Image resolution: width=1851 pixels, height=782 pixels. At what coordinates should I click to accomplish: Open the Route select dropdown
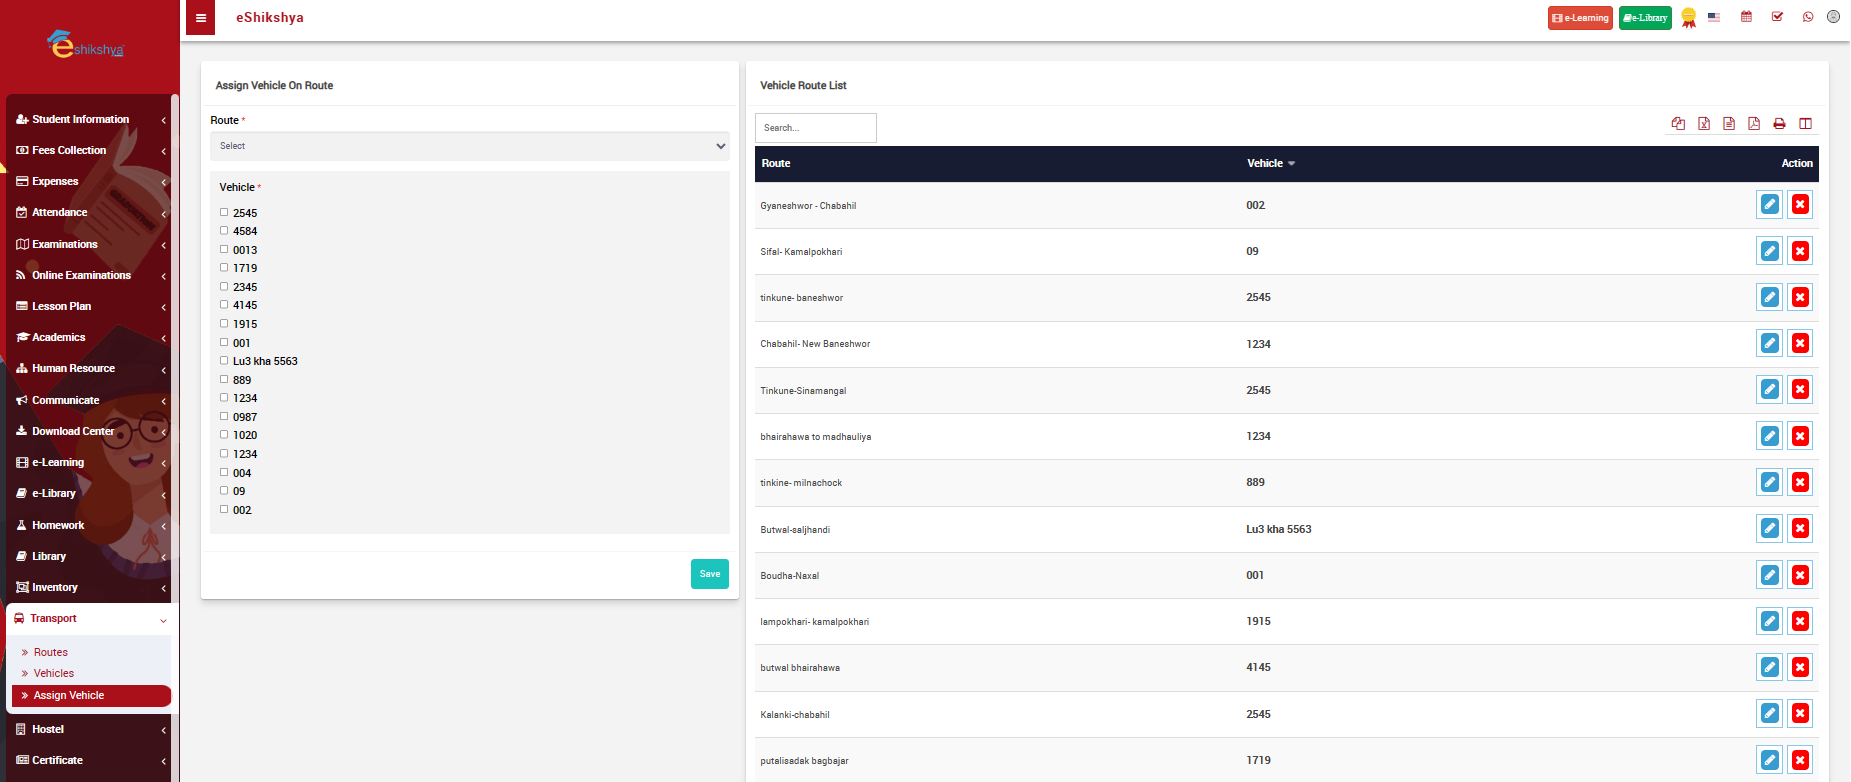(x=469, y=146)
